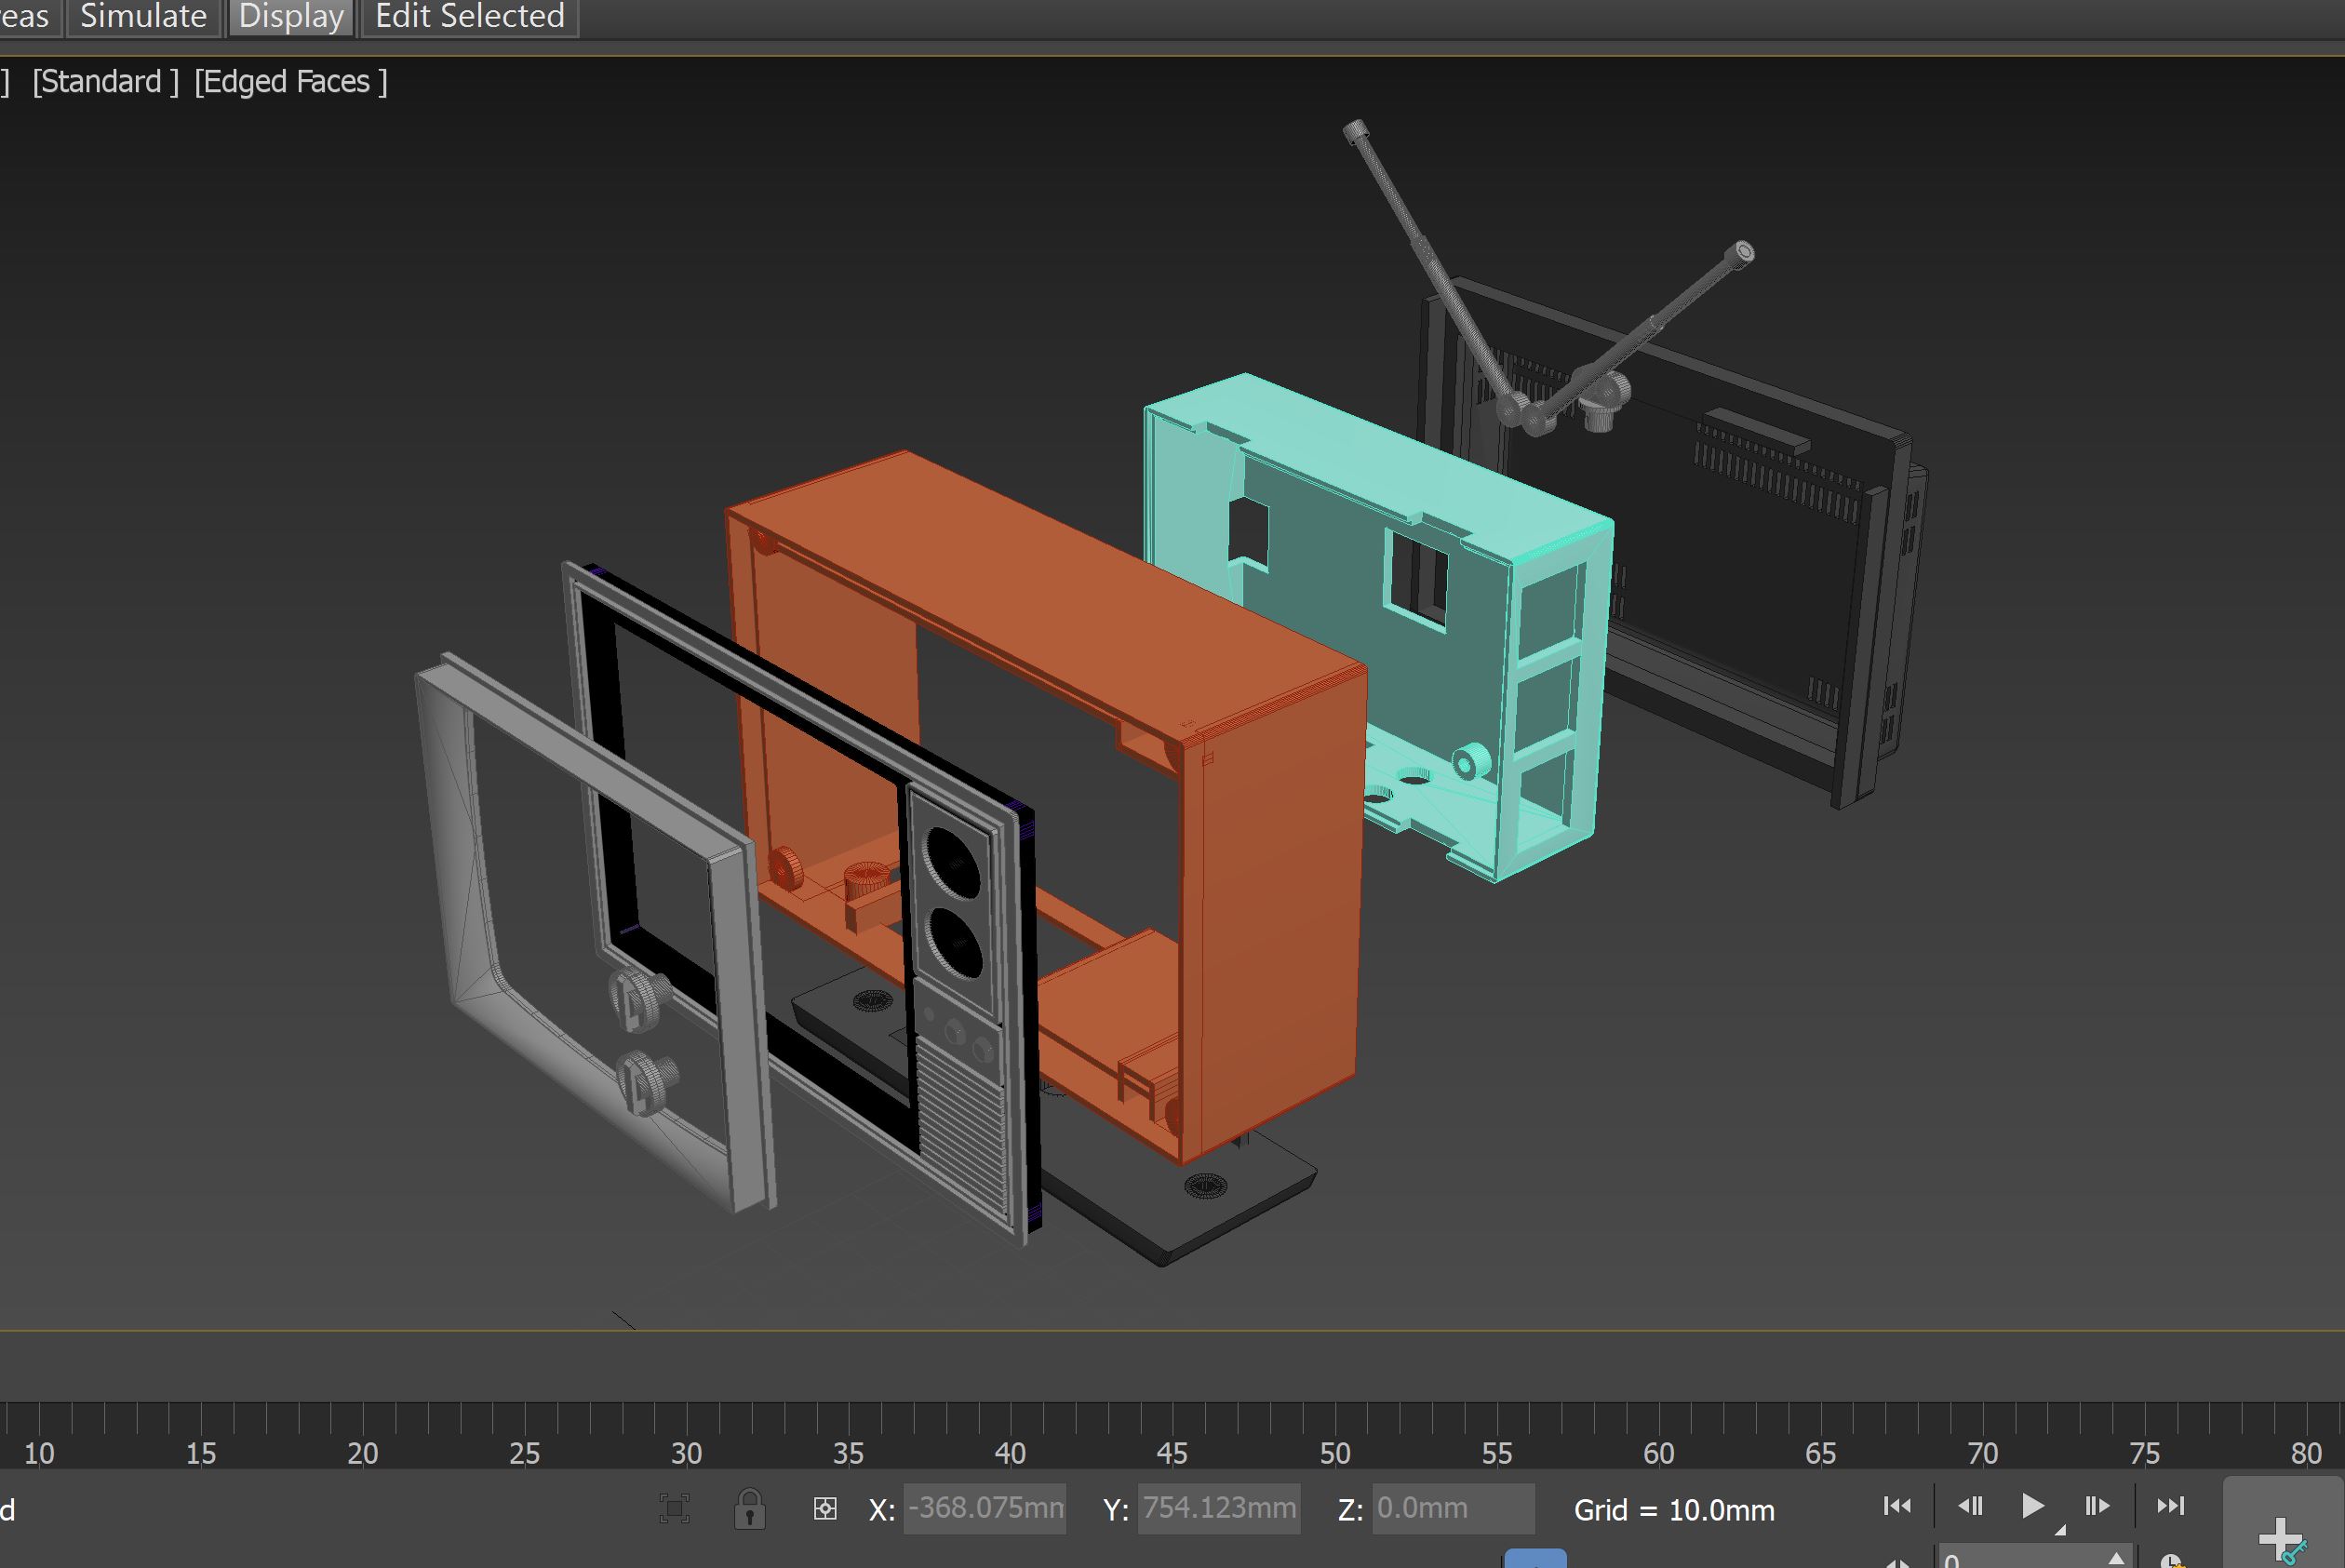The image size is (2345, 1568).
Task: Jump to the end of the animation
Action: [2171, 1505]
